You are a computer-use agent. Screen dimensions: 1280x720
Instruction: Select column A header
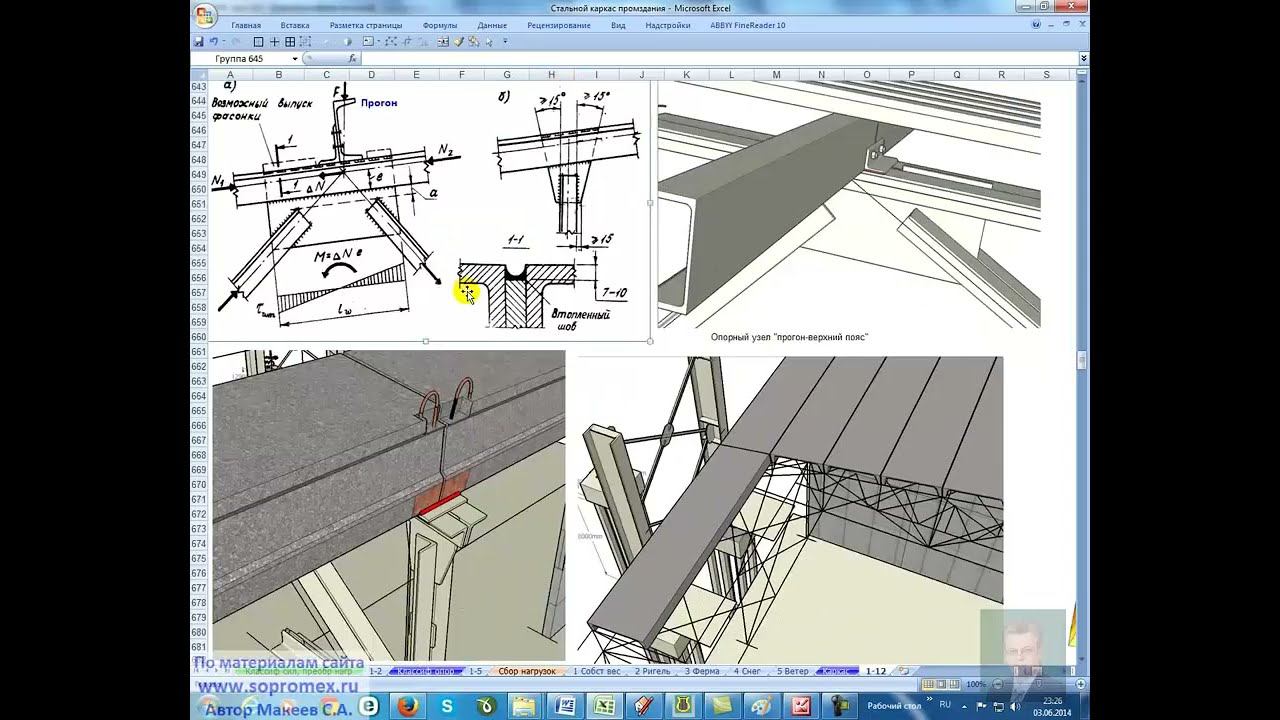pyautogui.click(x=231, y=75)
